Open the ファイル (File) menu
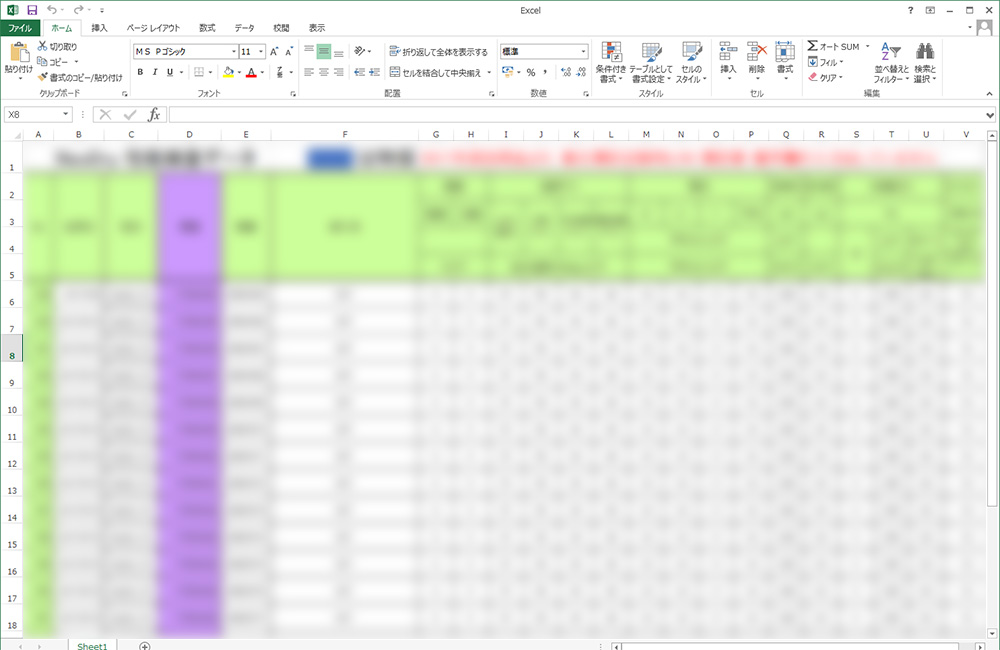 point(20,28)
